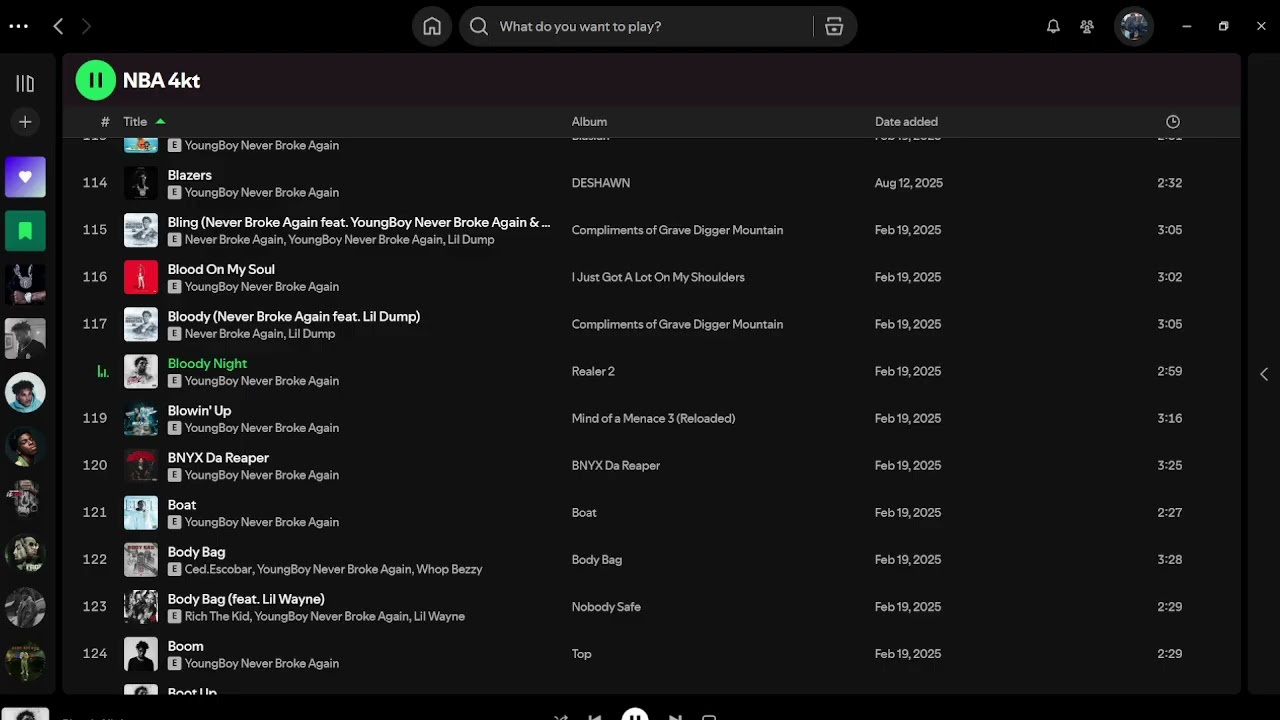Sort by Date added column

(906, 122)
